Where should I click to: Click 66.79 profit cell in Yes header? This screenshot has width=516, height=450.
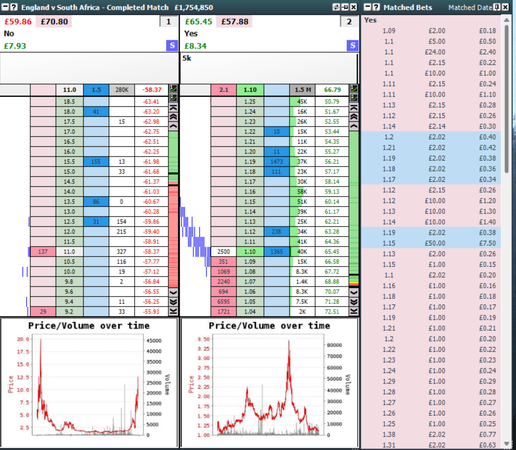[x=332, y=90]
